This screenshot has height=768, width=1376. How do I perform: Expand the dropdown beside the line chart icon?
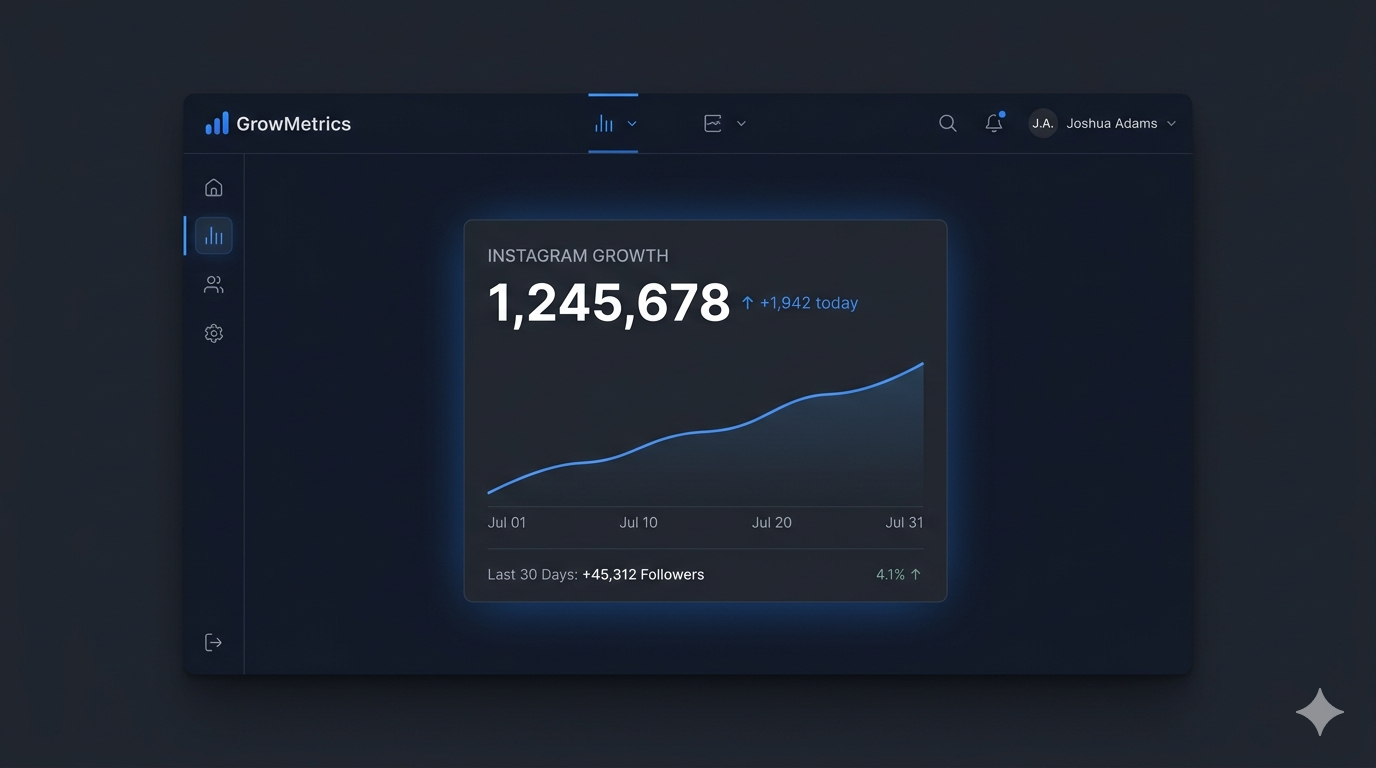[x=740, y=123]
